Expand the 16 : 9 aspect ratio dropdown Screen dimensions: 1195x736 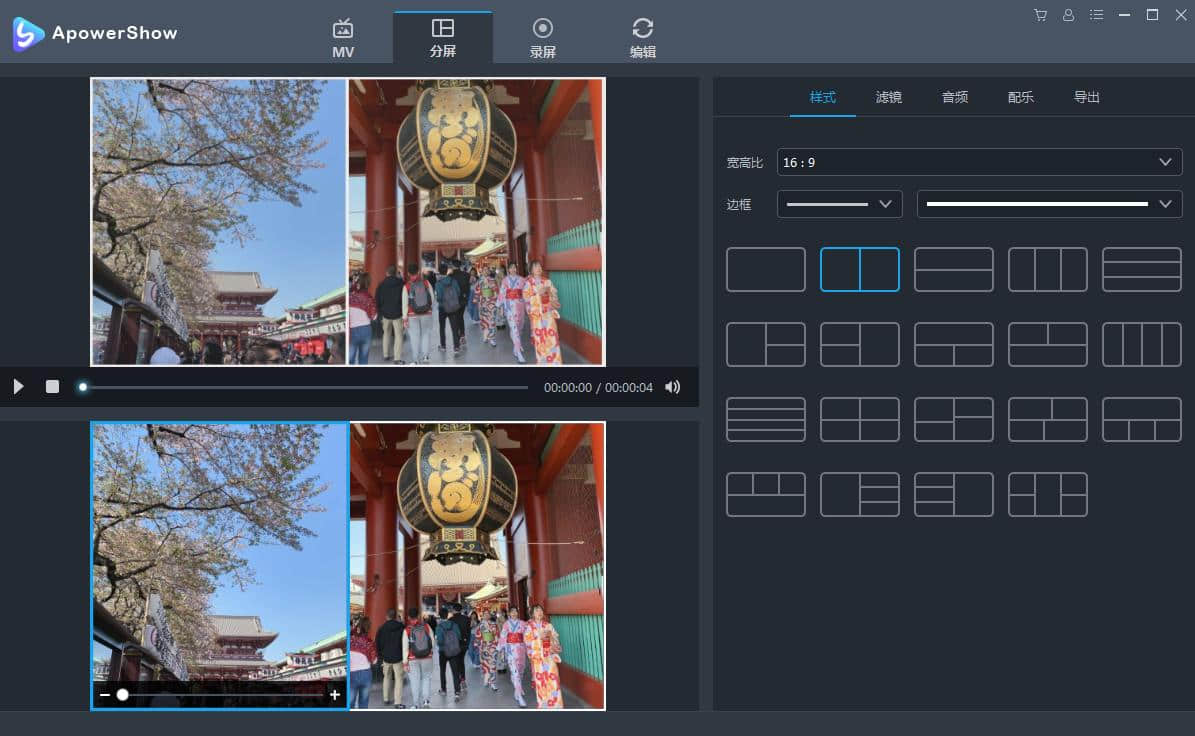(x=979, y=162)
